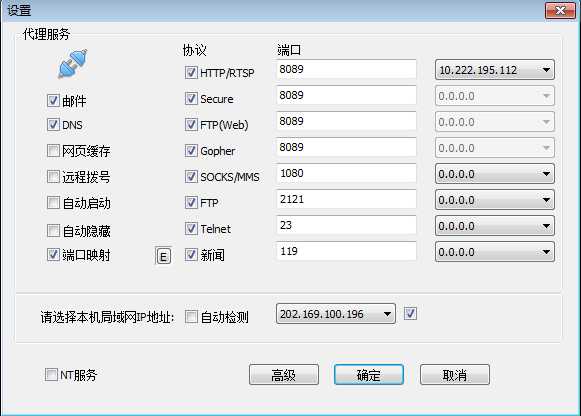Enable the 远程拨号 checkbox
This screenshot has height=416, width=581.
tap(53, 176)
